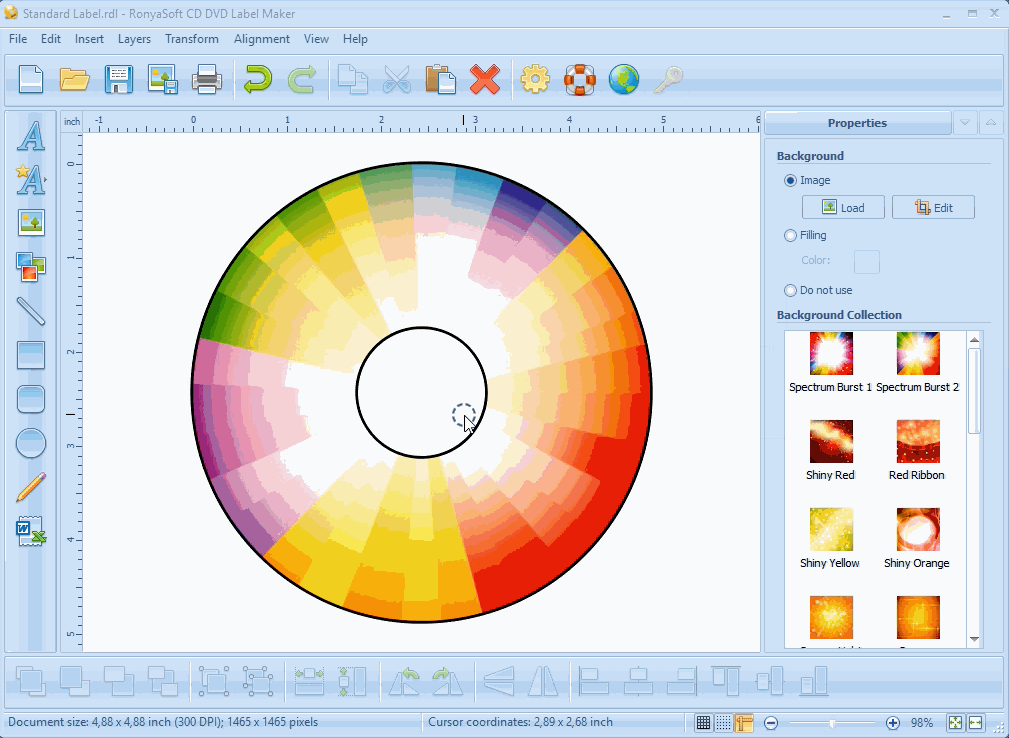Open a file with folder icon
Viewport: 1009px width, 738px height.
pos(75,80)
